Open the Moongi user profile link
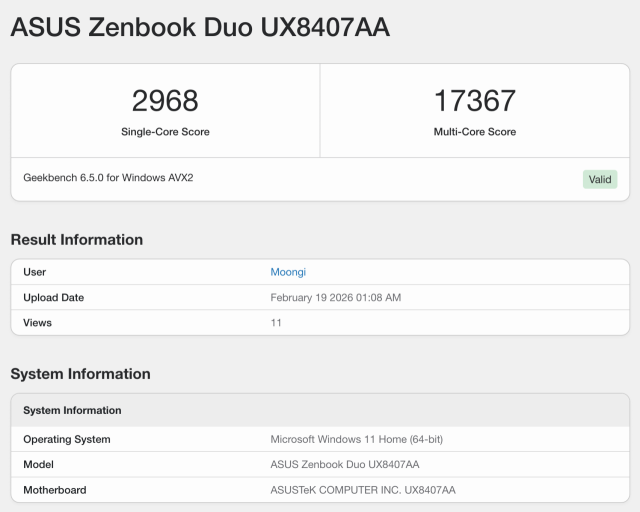The width and height of the screenshot is (640, 512). 288,272
